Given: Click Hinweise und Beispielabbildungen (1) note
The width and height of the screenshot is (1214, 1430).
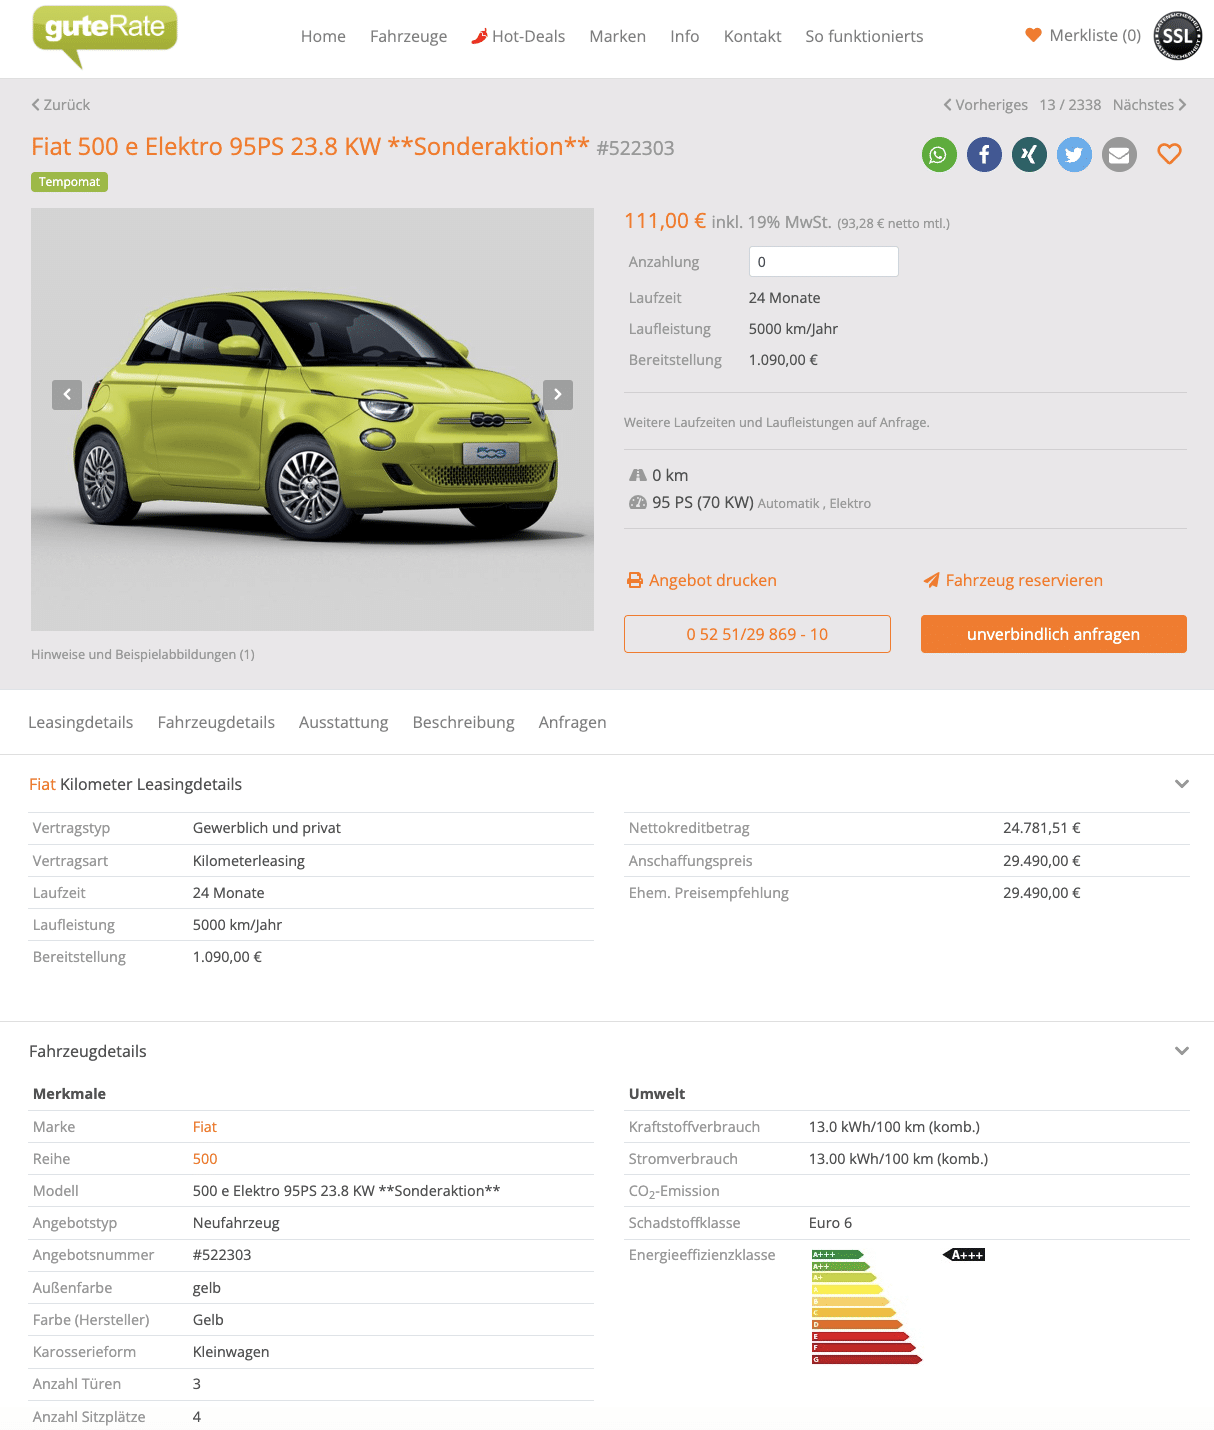Looking at the screenshot, I should (143, 654).
